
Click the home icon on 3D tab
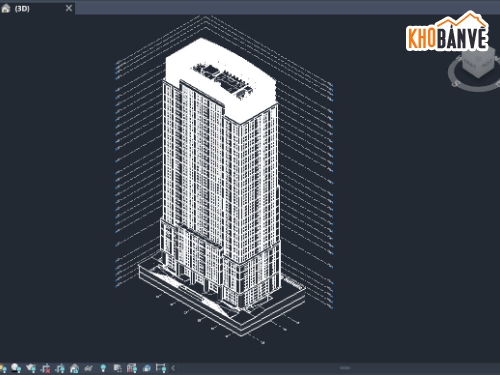pyautogui.click(x=5, y=8)
